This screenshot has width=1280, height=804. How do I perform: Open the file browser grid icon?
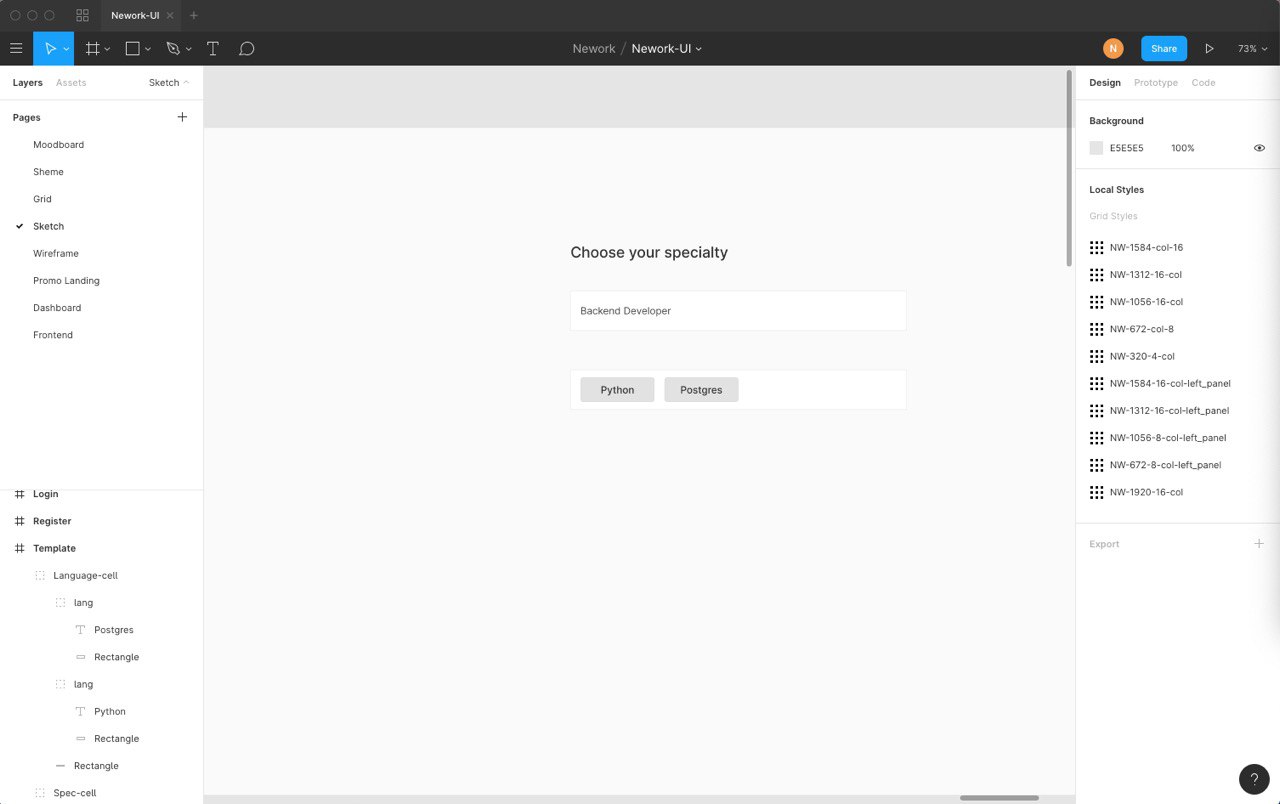[82, 15]
